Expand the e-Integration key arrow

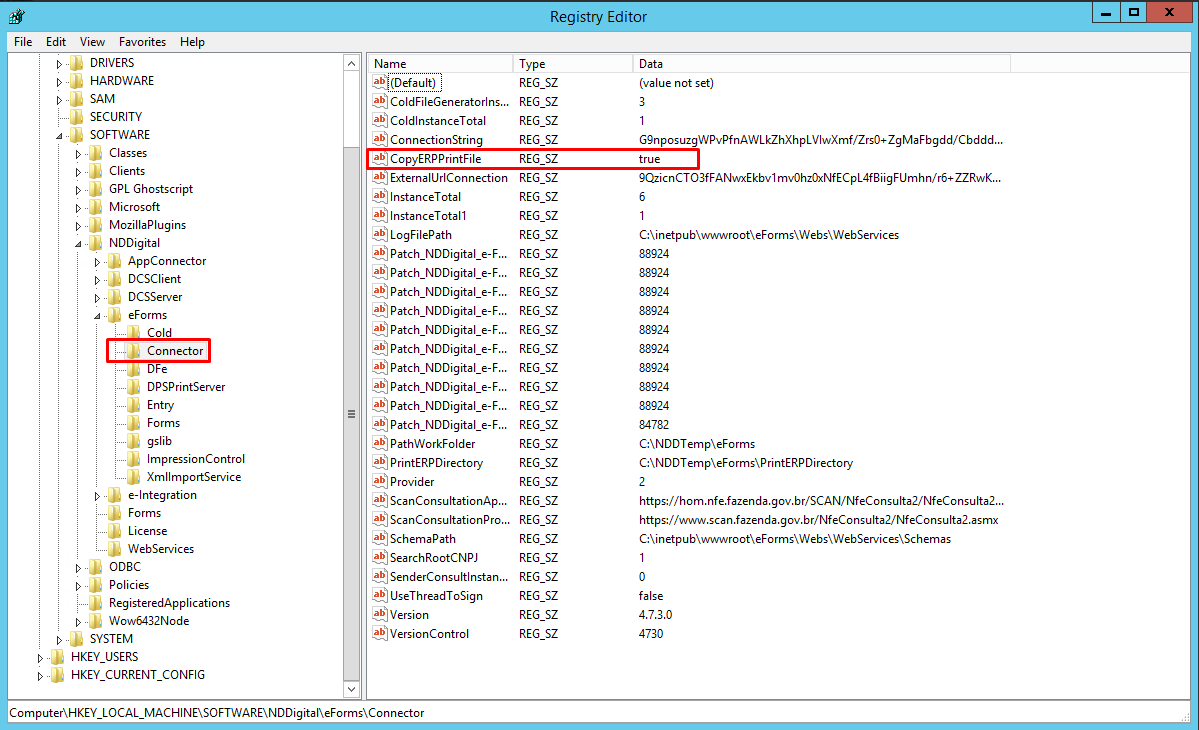[97, 496]
